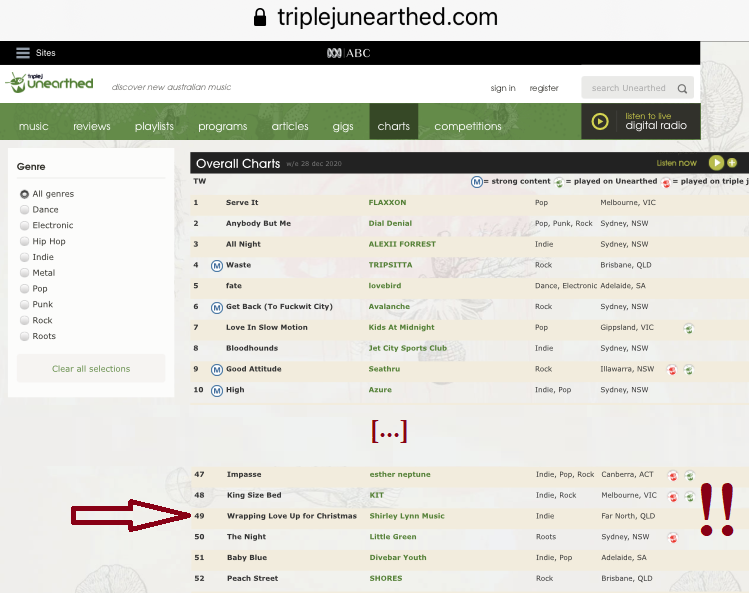Viewport: 749px width, 593px height.
Task: Open artist lovebird link
Action: [x=385, y=286]
